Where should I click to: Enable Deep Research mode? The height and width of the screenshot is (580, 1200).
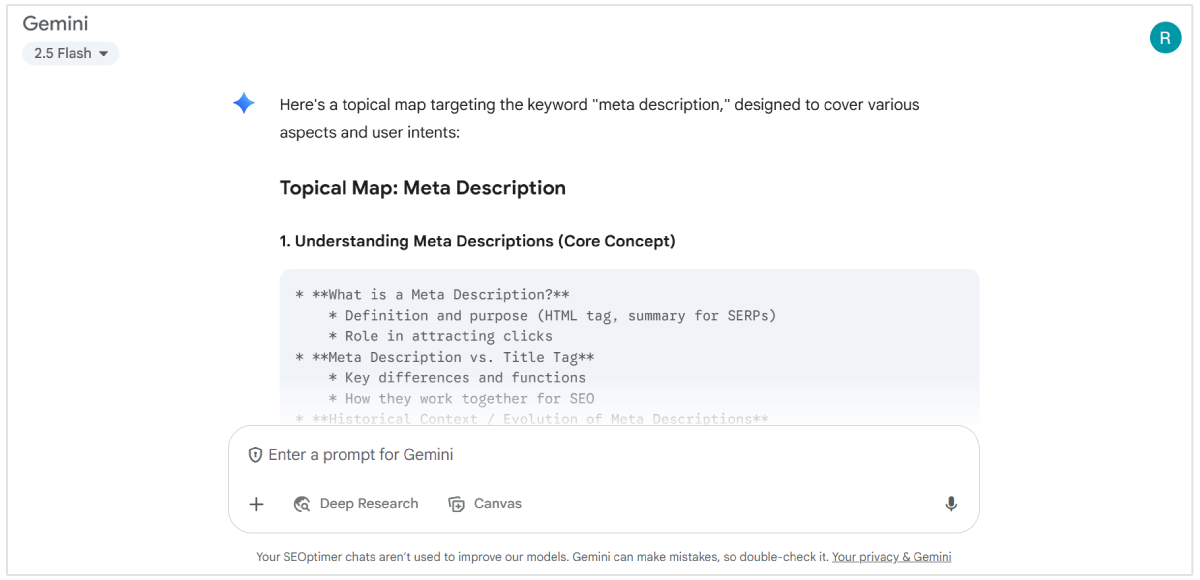click(x=356, y=503)
